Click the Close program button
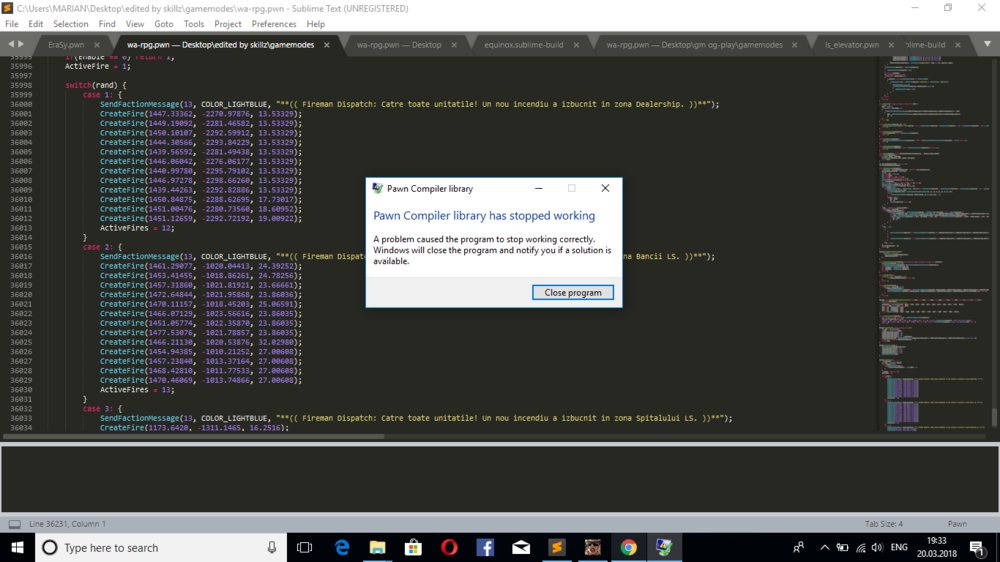The width and height of the screenshot is (1000, 562). pos(573,292)
